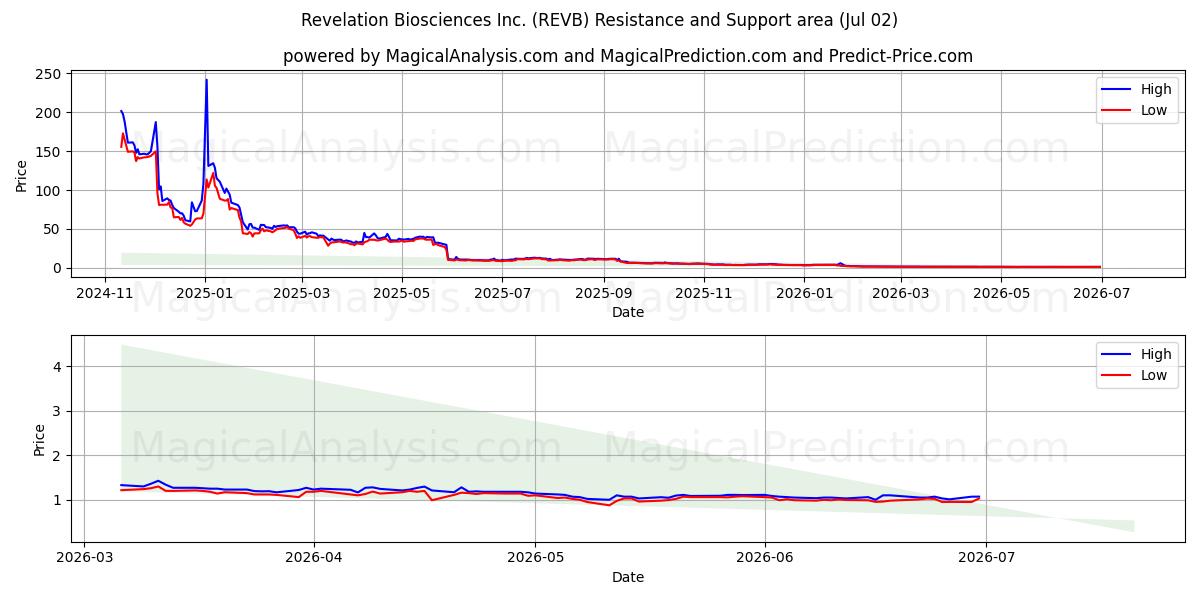The image size is (1200, 600).
Task: Click 'High' in the bottom chart legend
Action: pos(1155,354)
